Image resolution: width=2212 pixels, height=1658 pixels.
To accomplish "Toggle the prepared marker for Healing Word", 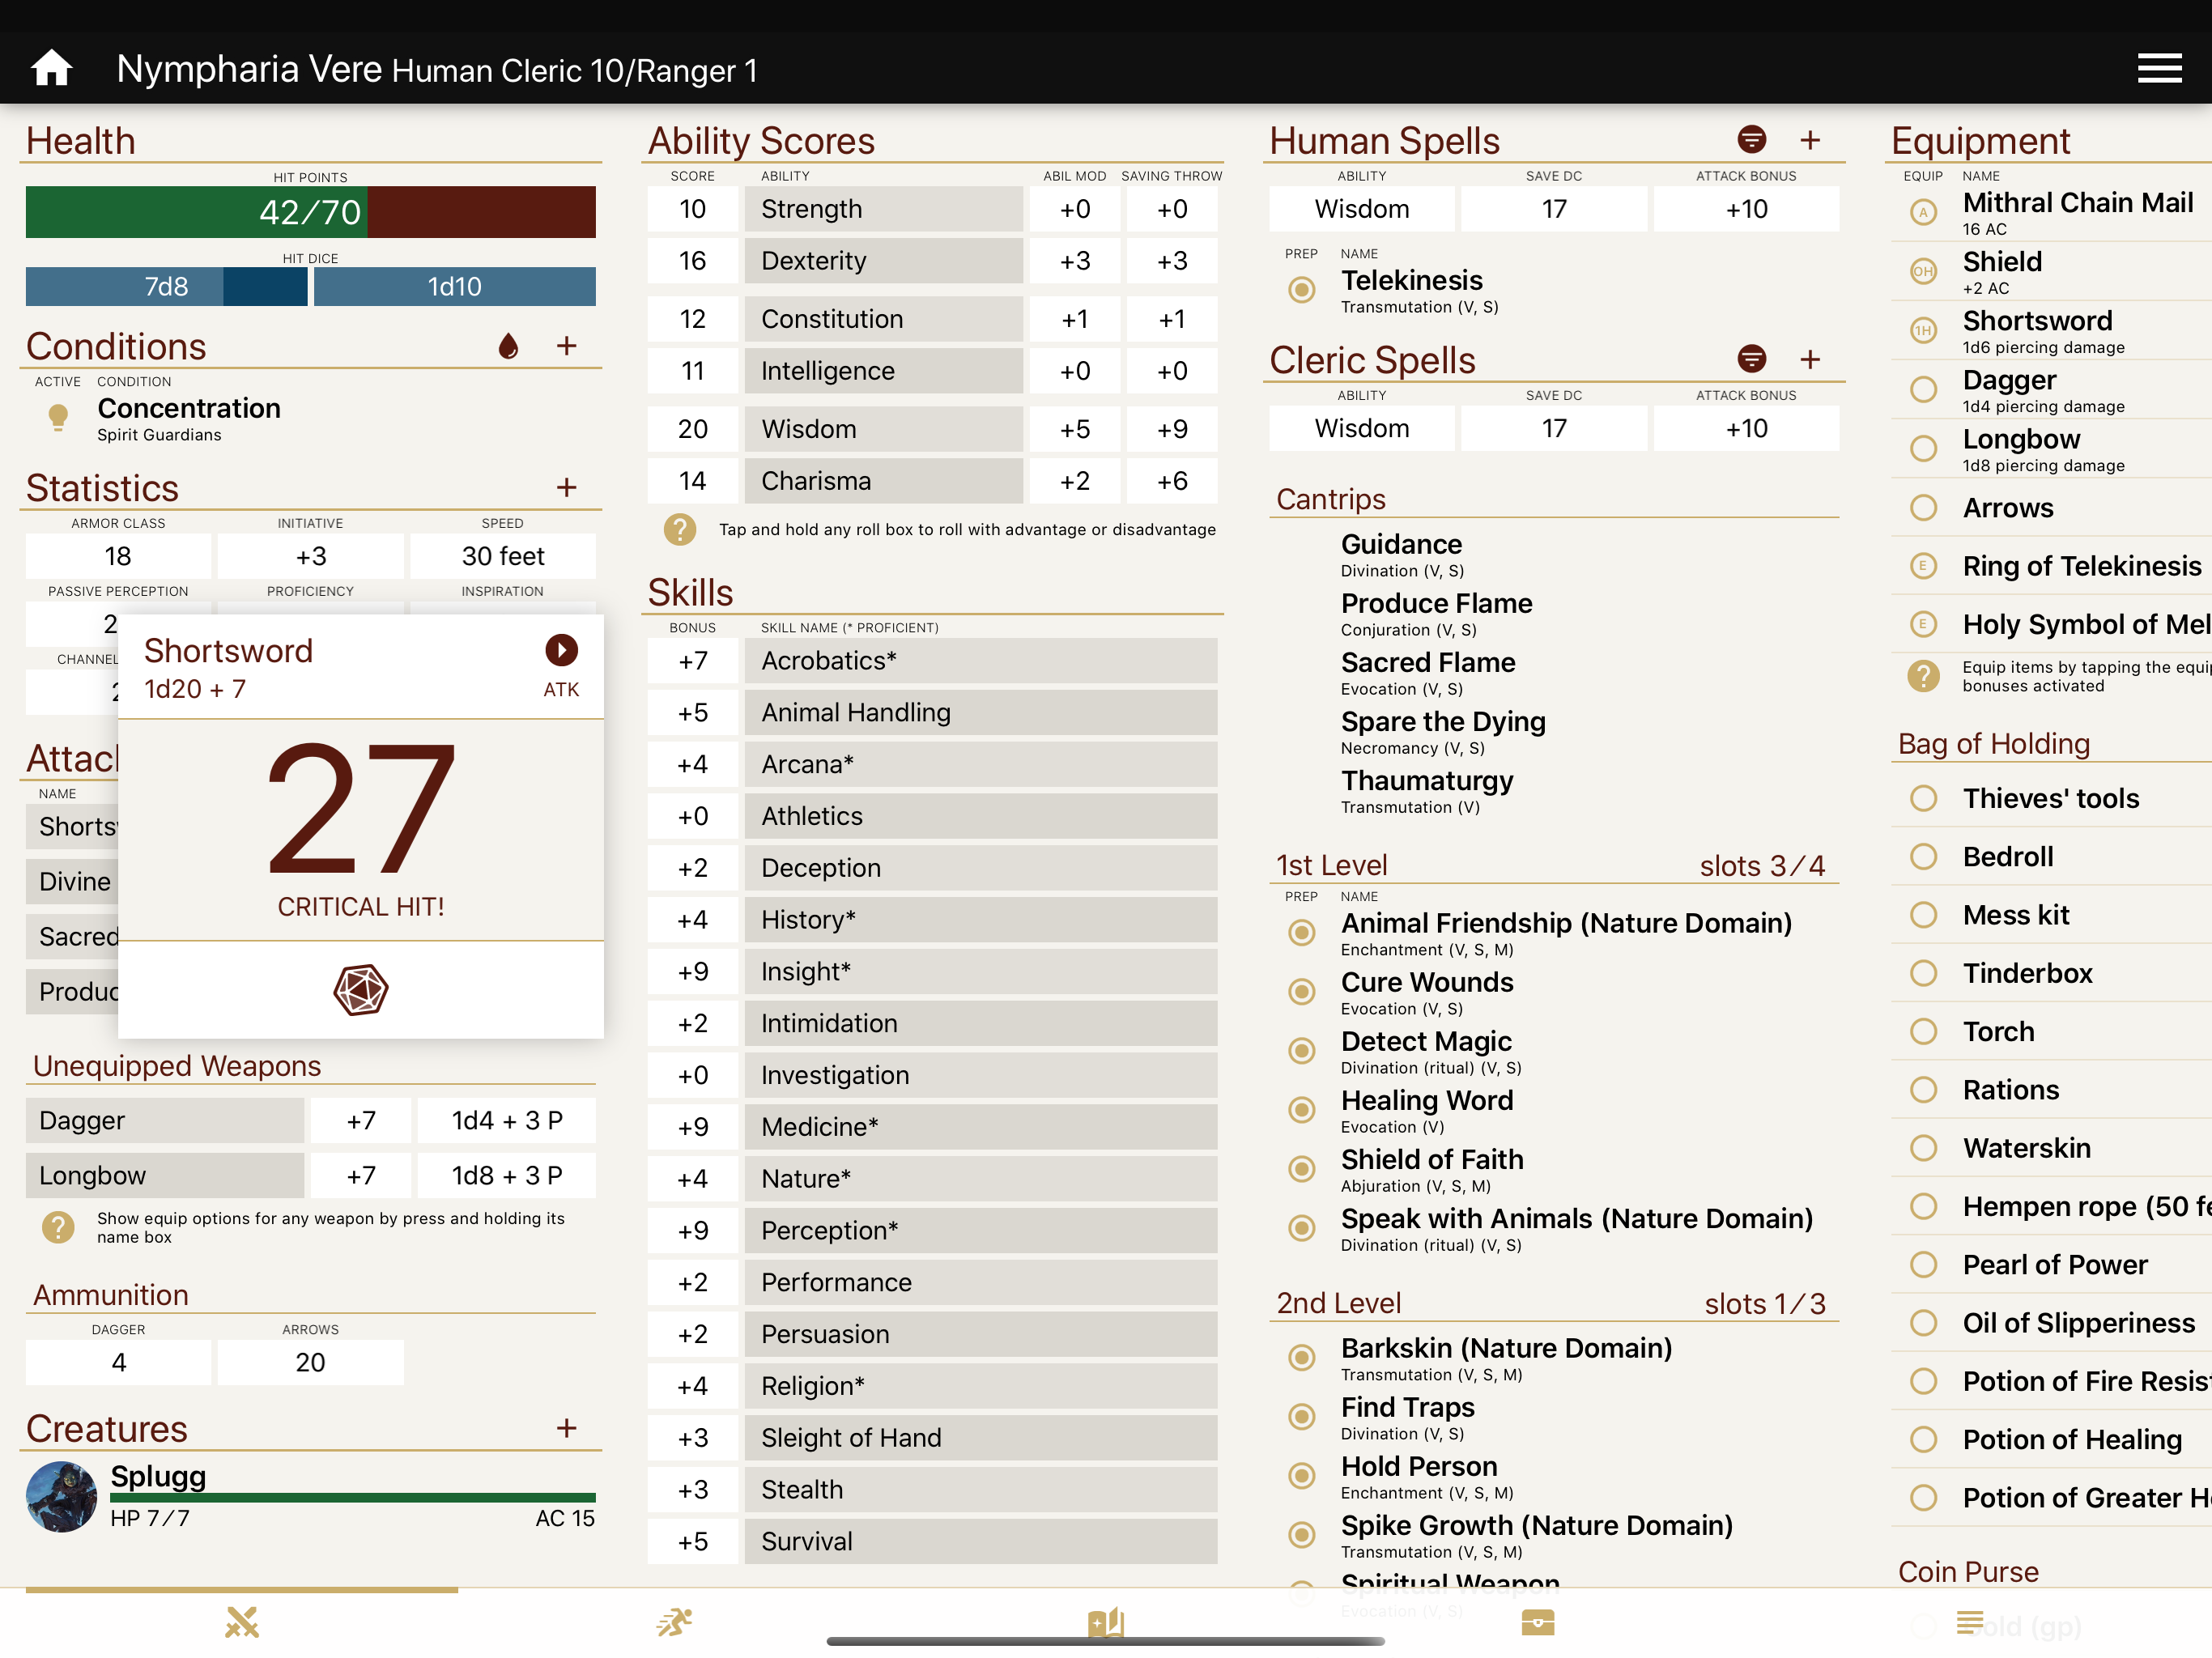I will 1301,1110.
